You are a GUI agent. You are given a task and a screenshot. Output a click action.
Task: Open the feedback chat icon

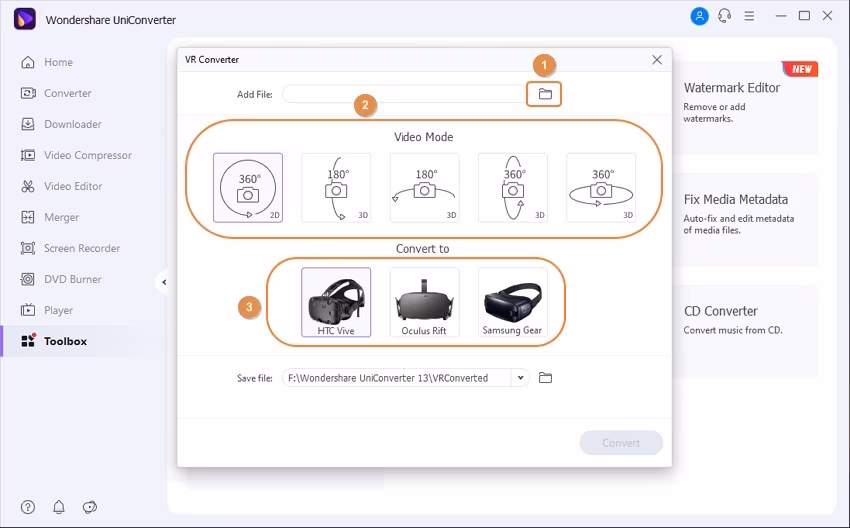[x=89, y=507]
